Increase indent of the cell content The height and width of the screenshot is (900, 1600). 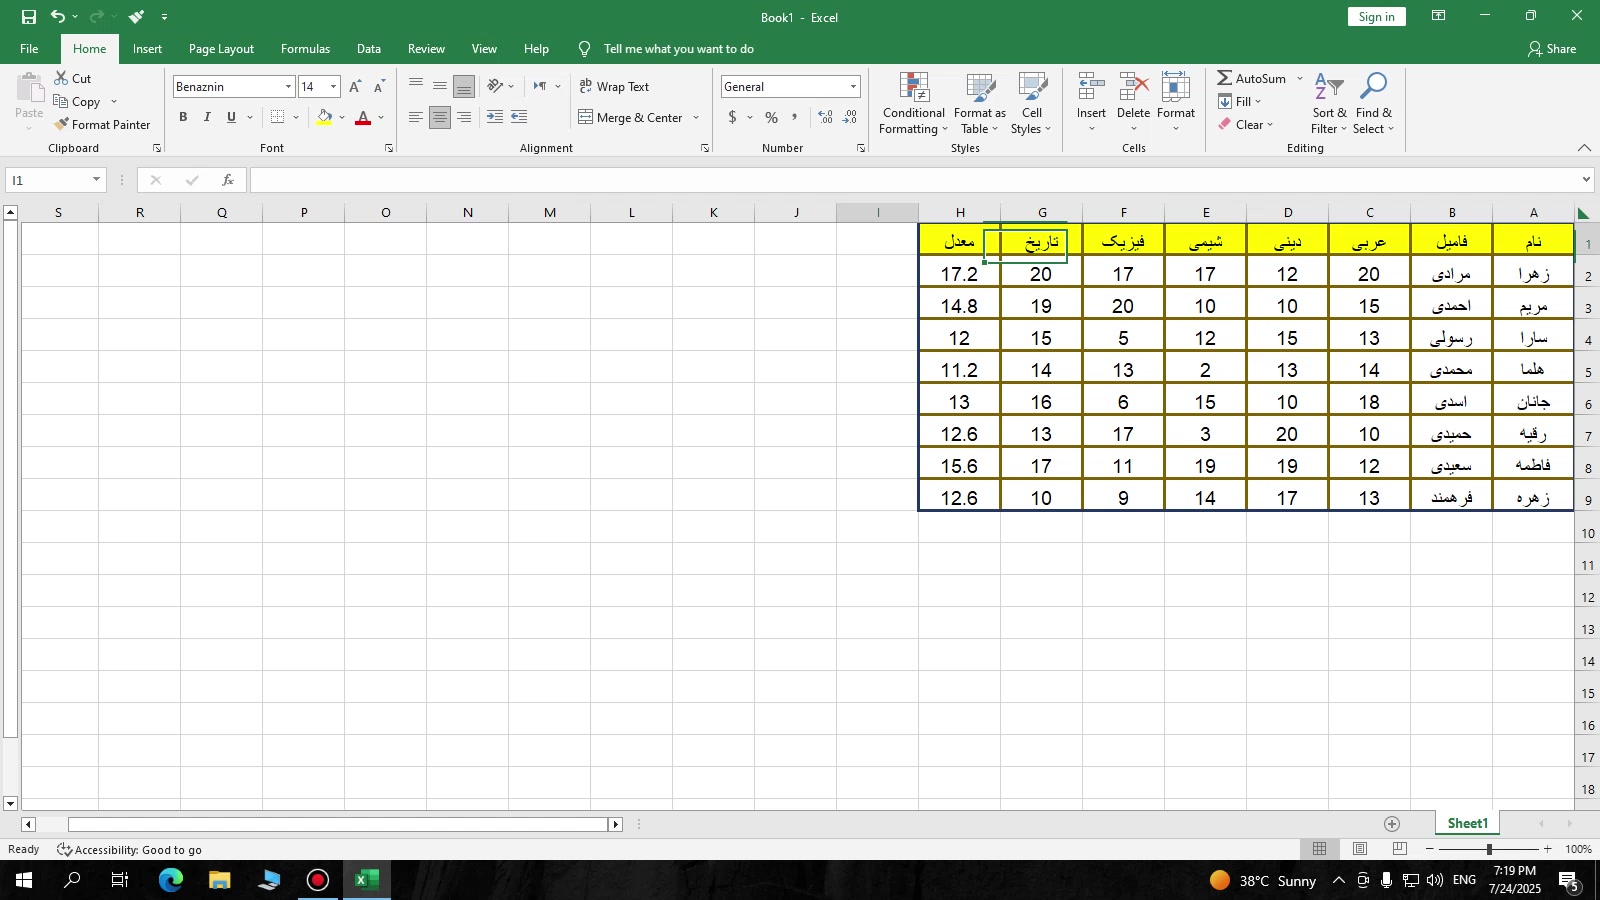[x=495, y=117]
